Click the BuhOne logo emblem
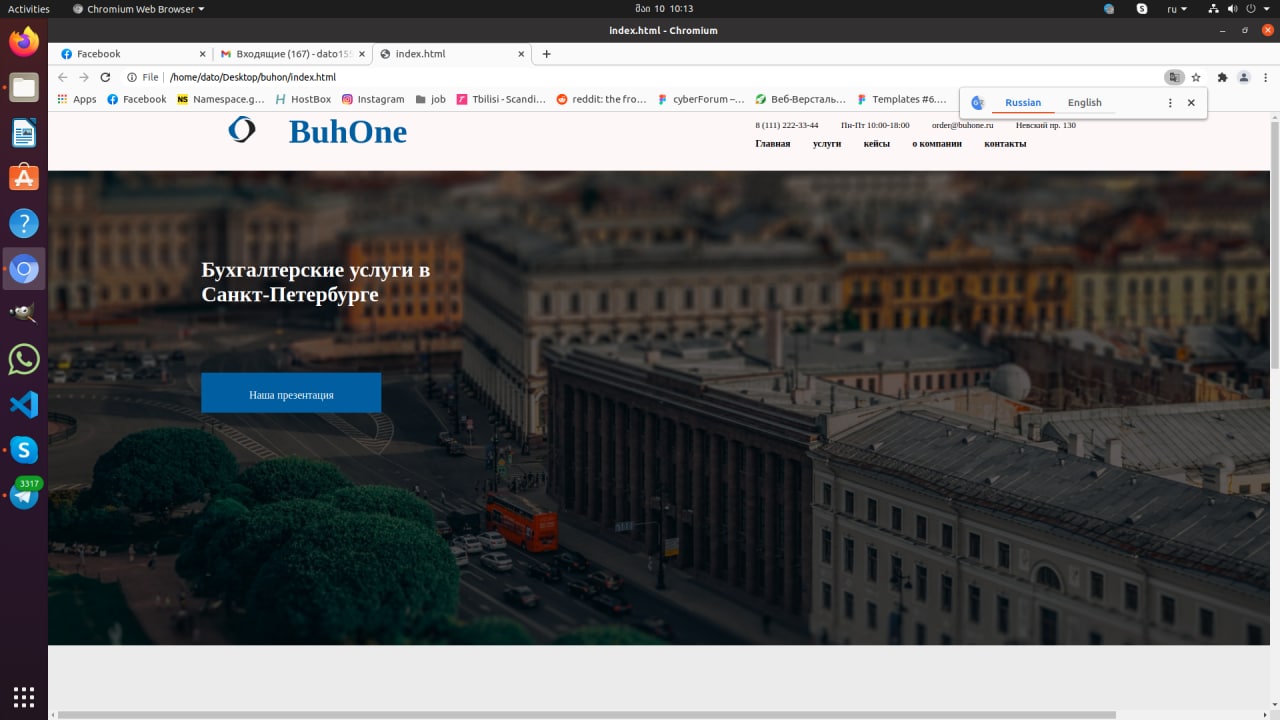 pyautogui.click(x=242, y=129)
